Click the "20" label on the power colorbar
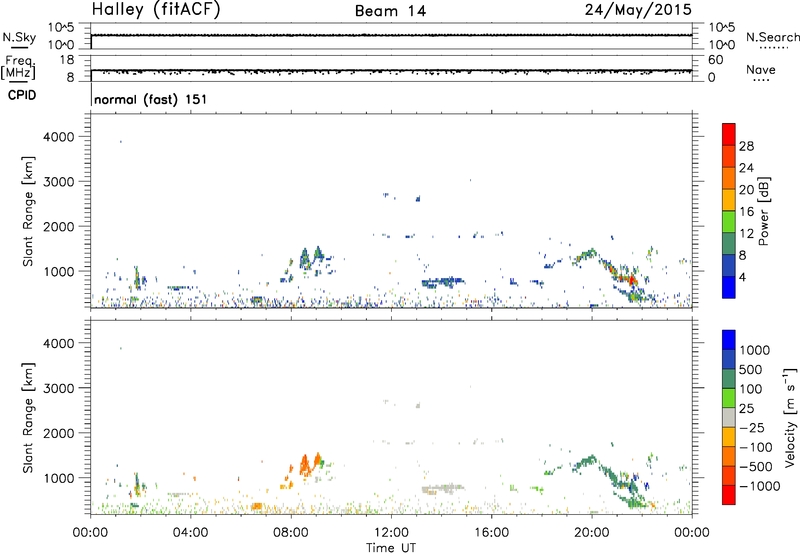The image size is (800, 554). (746, 190)
